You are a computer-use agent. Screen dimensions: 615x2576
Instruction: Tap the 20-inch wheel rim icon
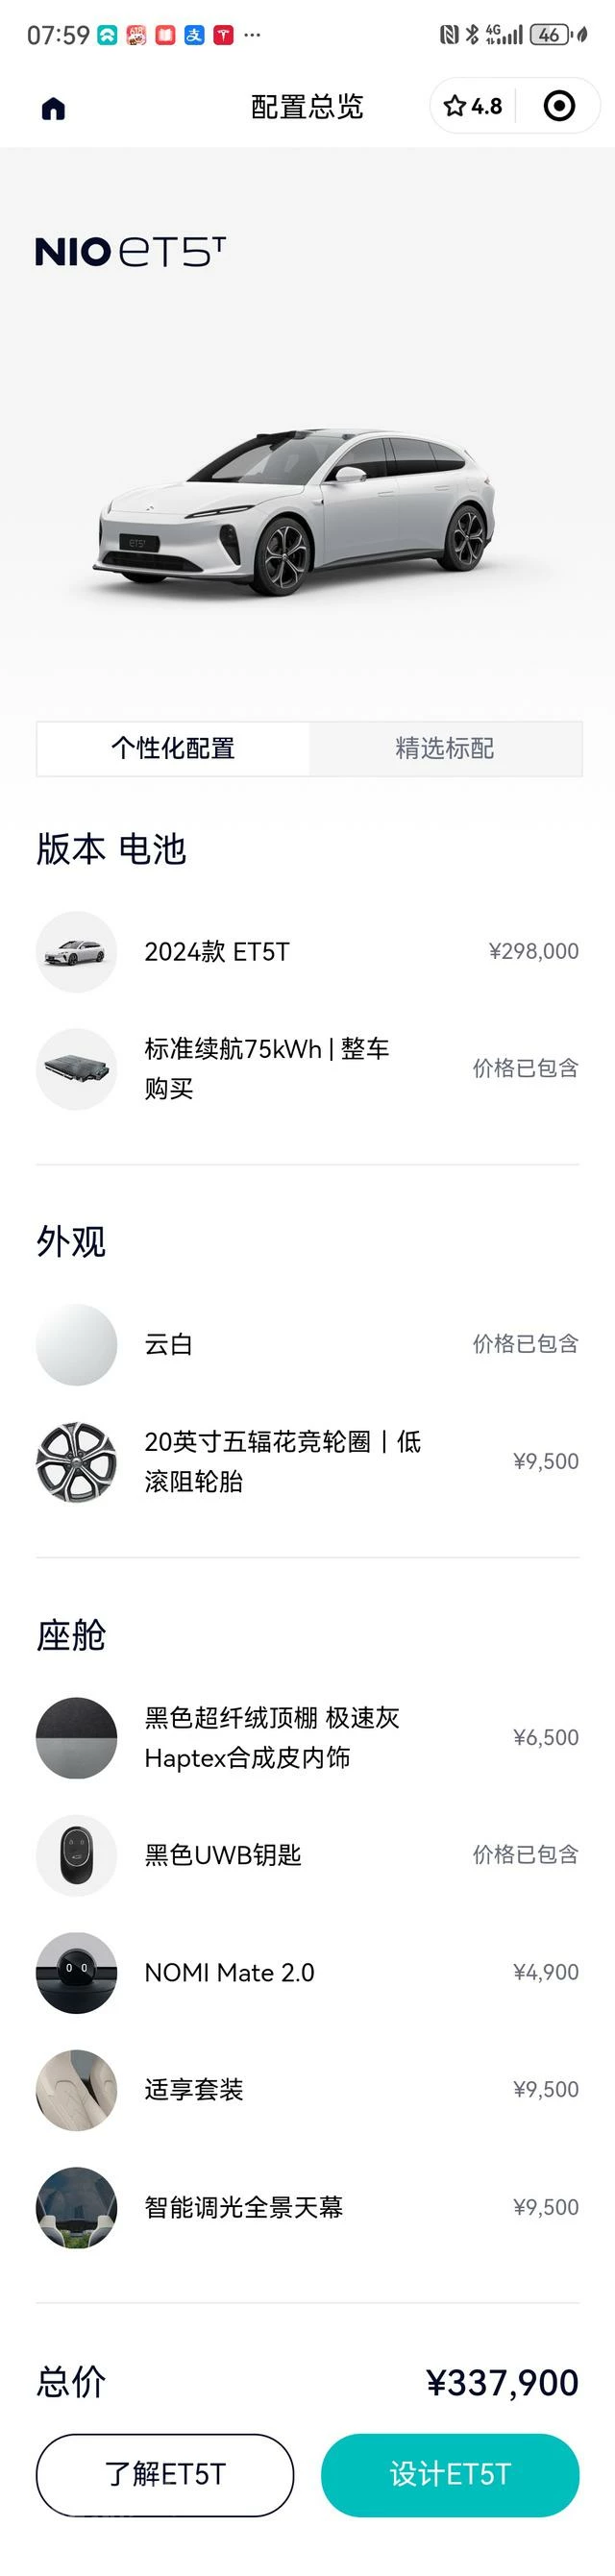pyautogui.click(x=77, y=1461)
